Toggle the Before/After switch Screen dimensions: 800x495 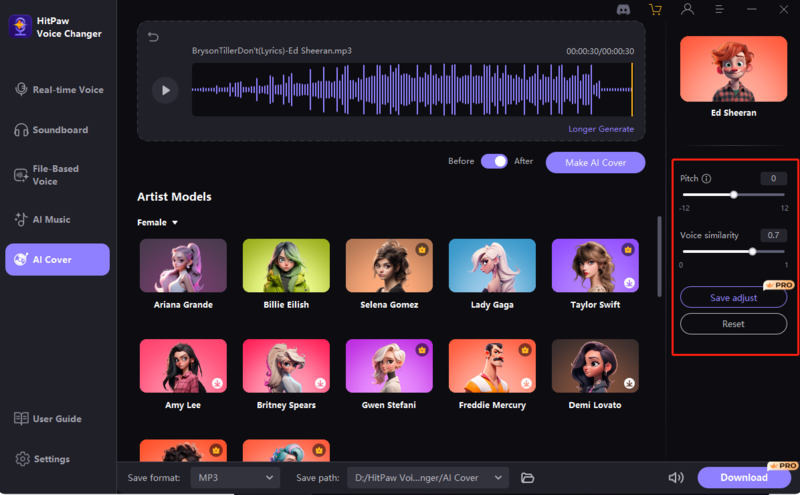[x=494, y=161]
